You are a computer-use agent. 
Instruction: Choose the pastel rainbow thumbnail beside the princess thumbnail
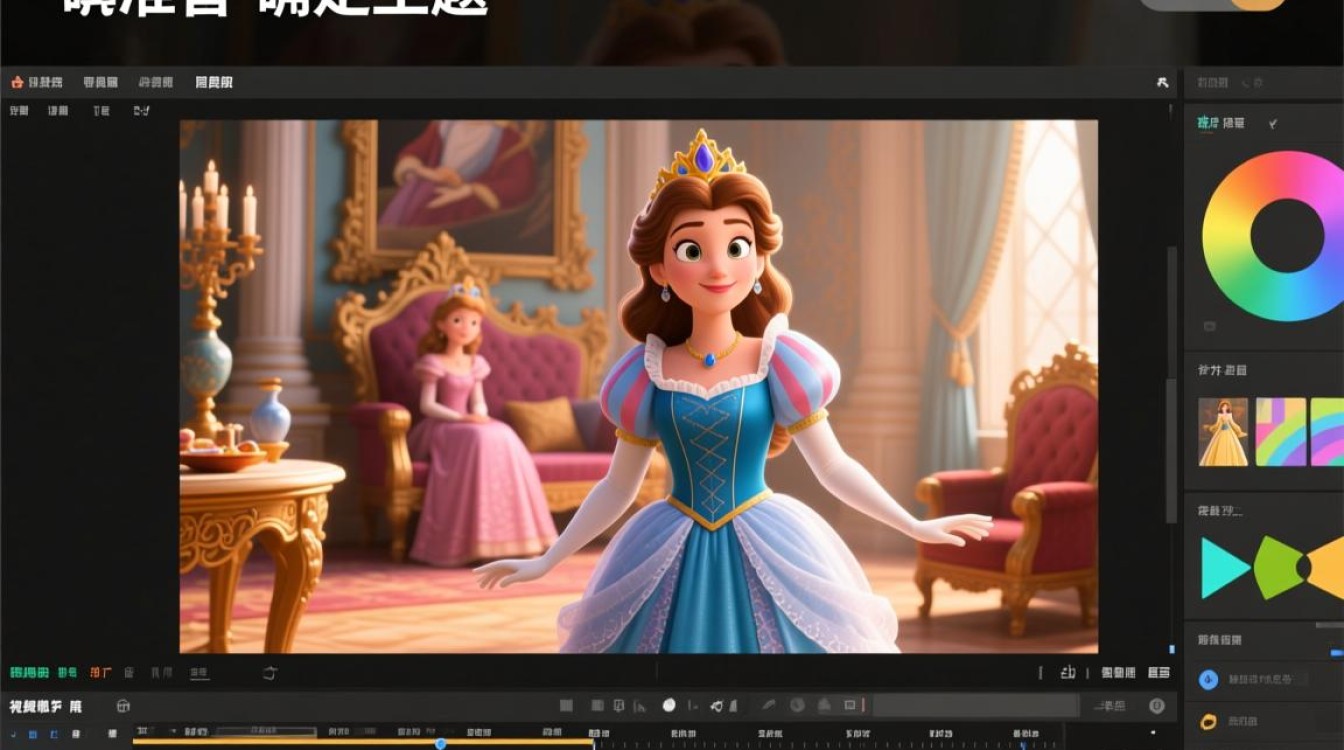coord(1281,432)
